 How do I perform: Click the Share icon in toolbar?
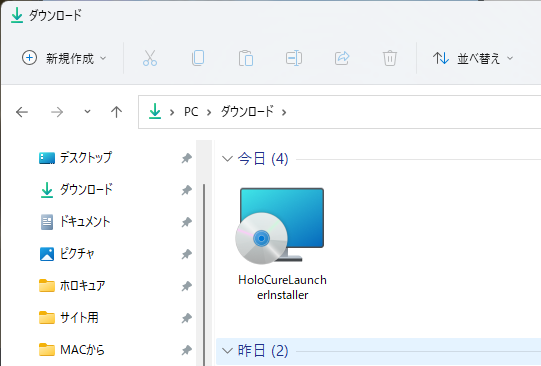click(x=342, y=58)
